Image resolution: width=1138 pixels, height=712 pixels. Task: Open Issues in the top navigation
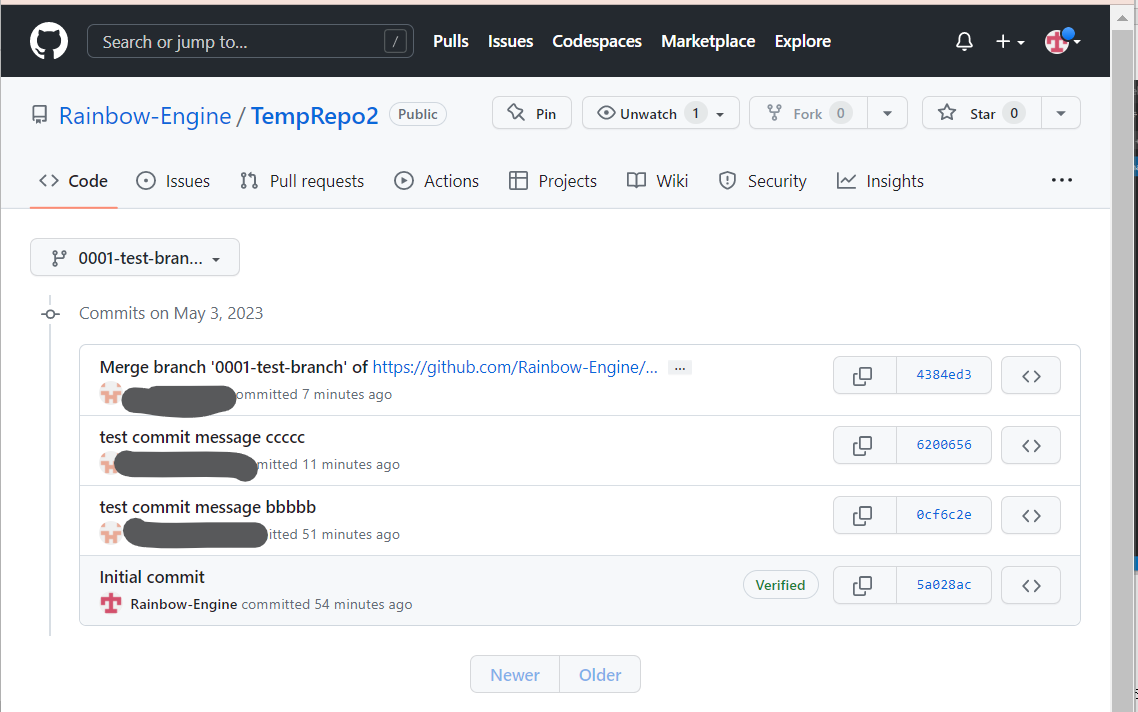point(510,41)
